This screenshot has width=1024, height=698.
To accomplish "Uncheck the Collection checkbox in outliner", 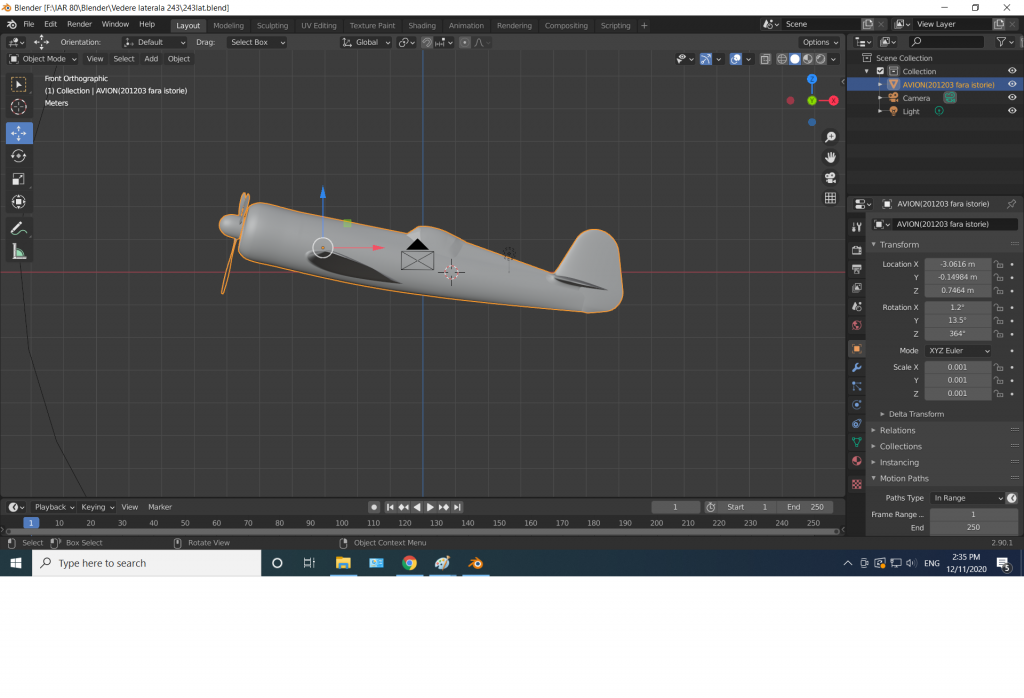I will coord(880,71).
